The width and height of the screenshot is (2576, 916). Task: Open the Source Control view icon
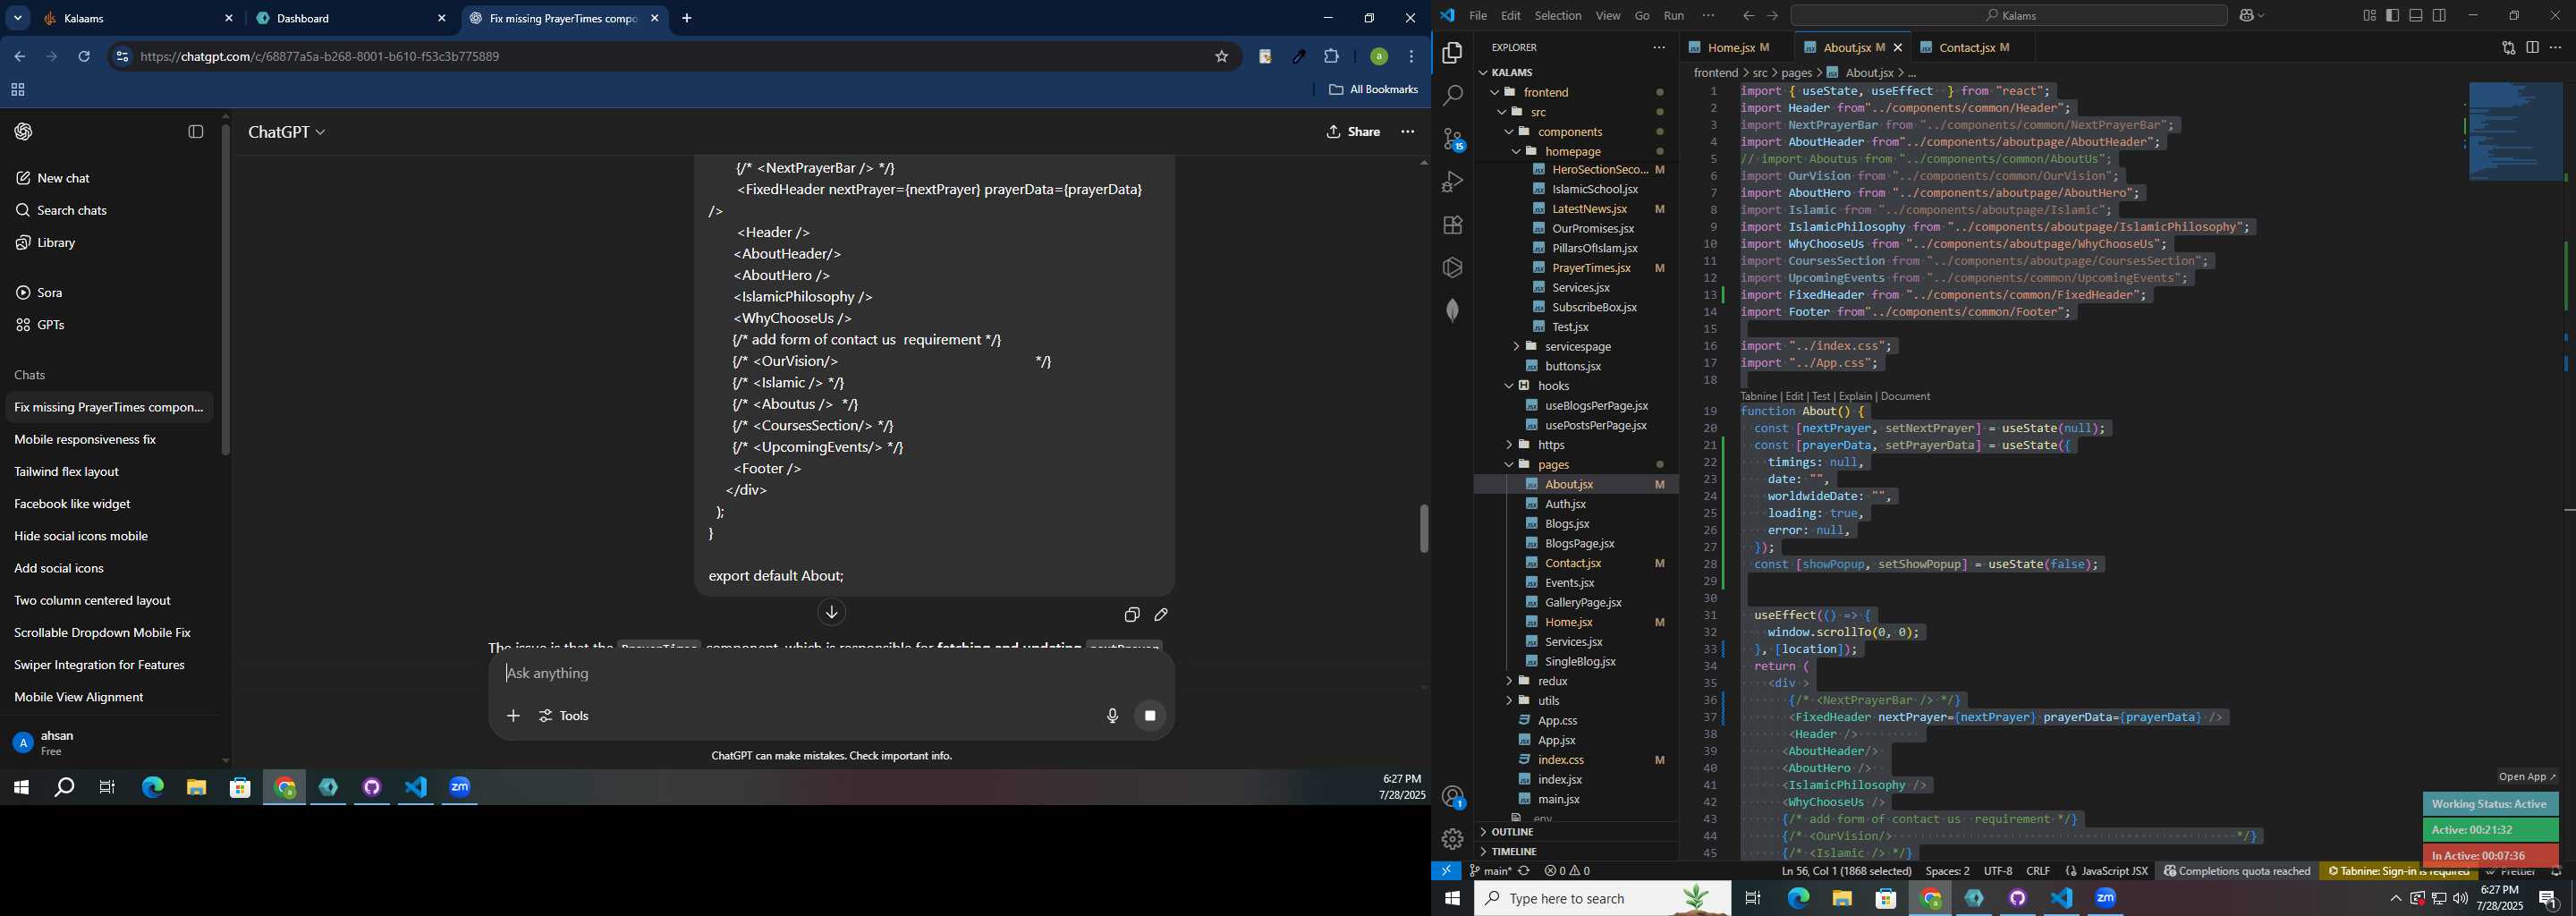point(1452,139)
